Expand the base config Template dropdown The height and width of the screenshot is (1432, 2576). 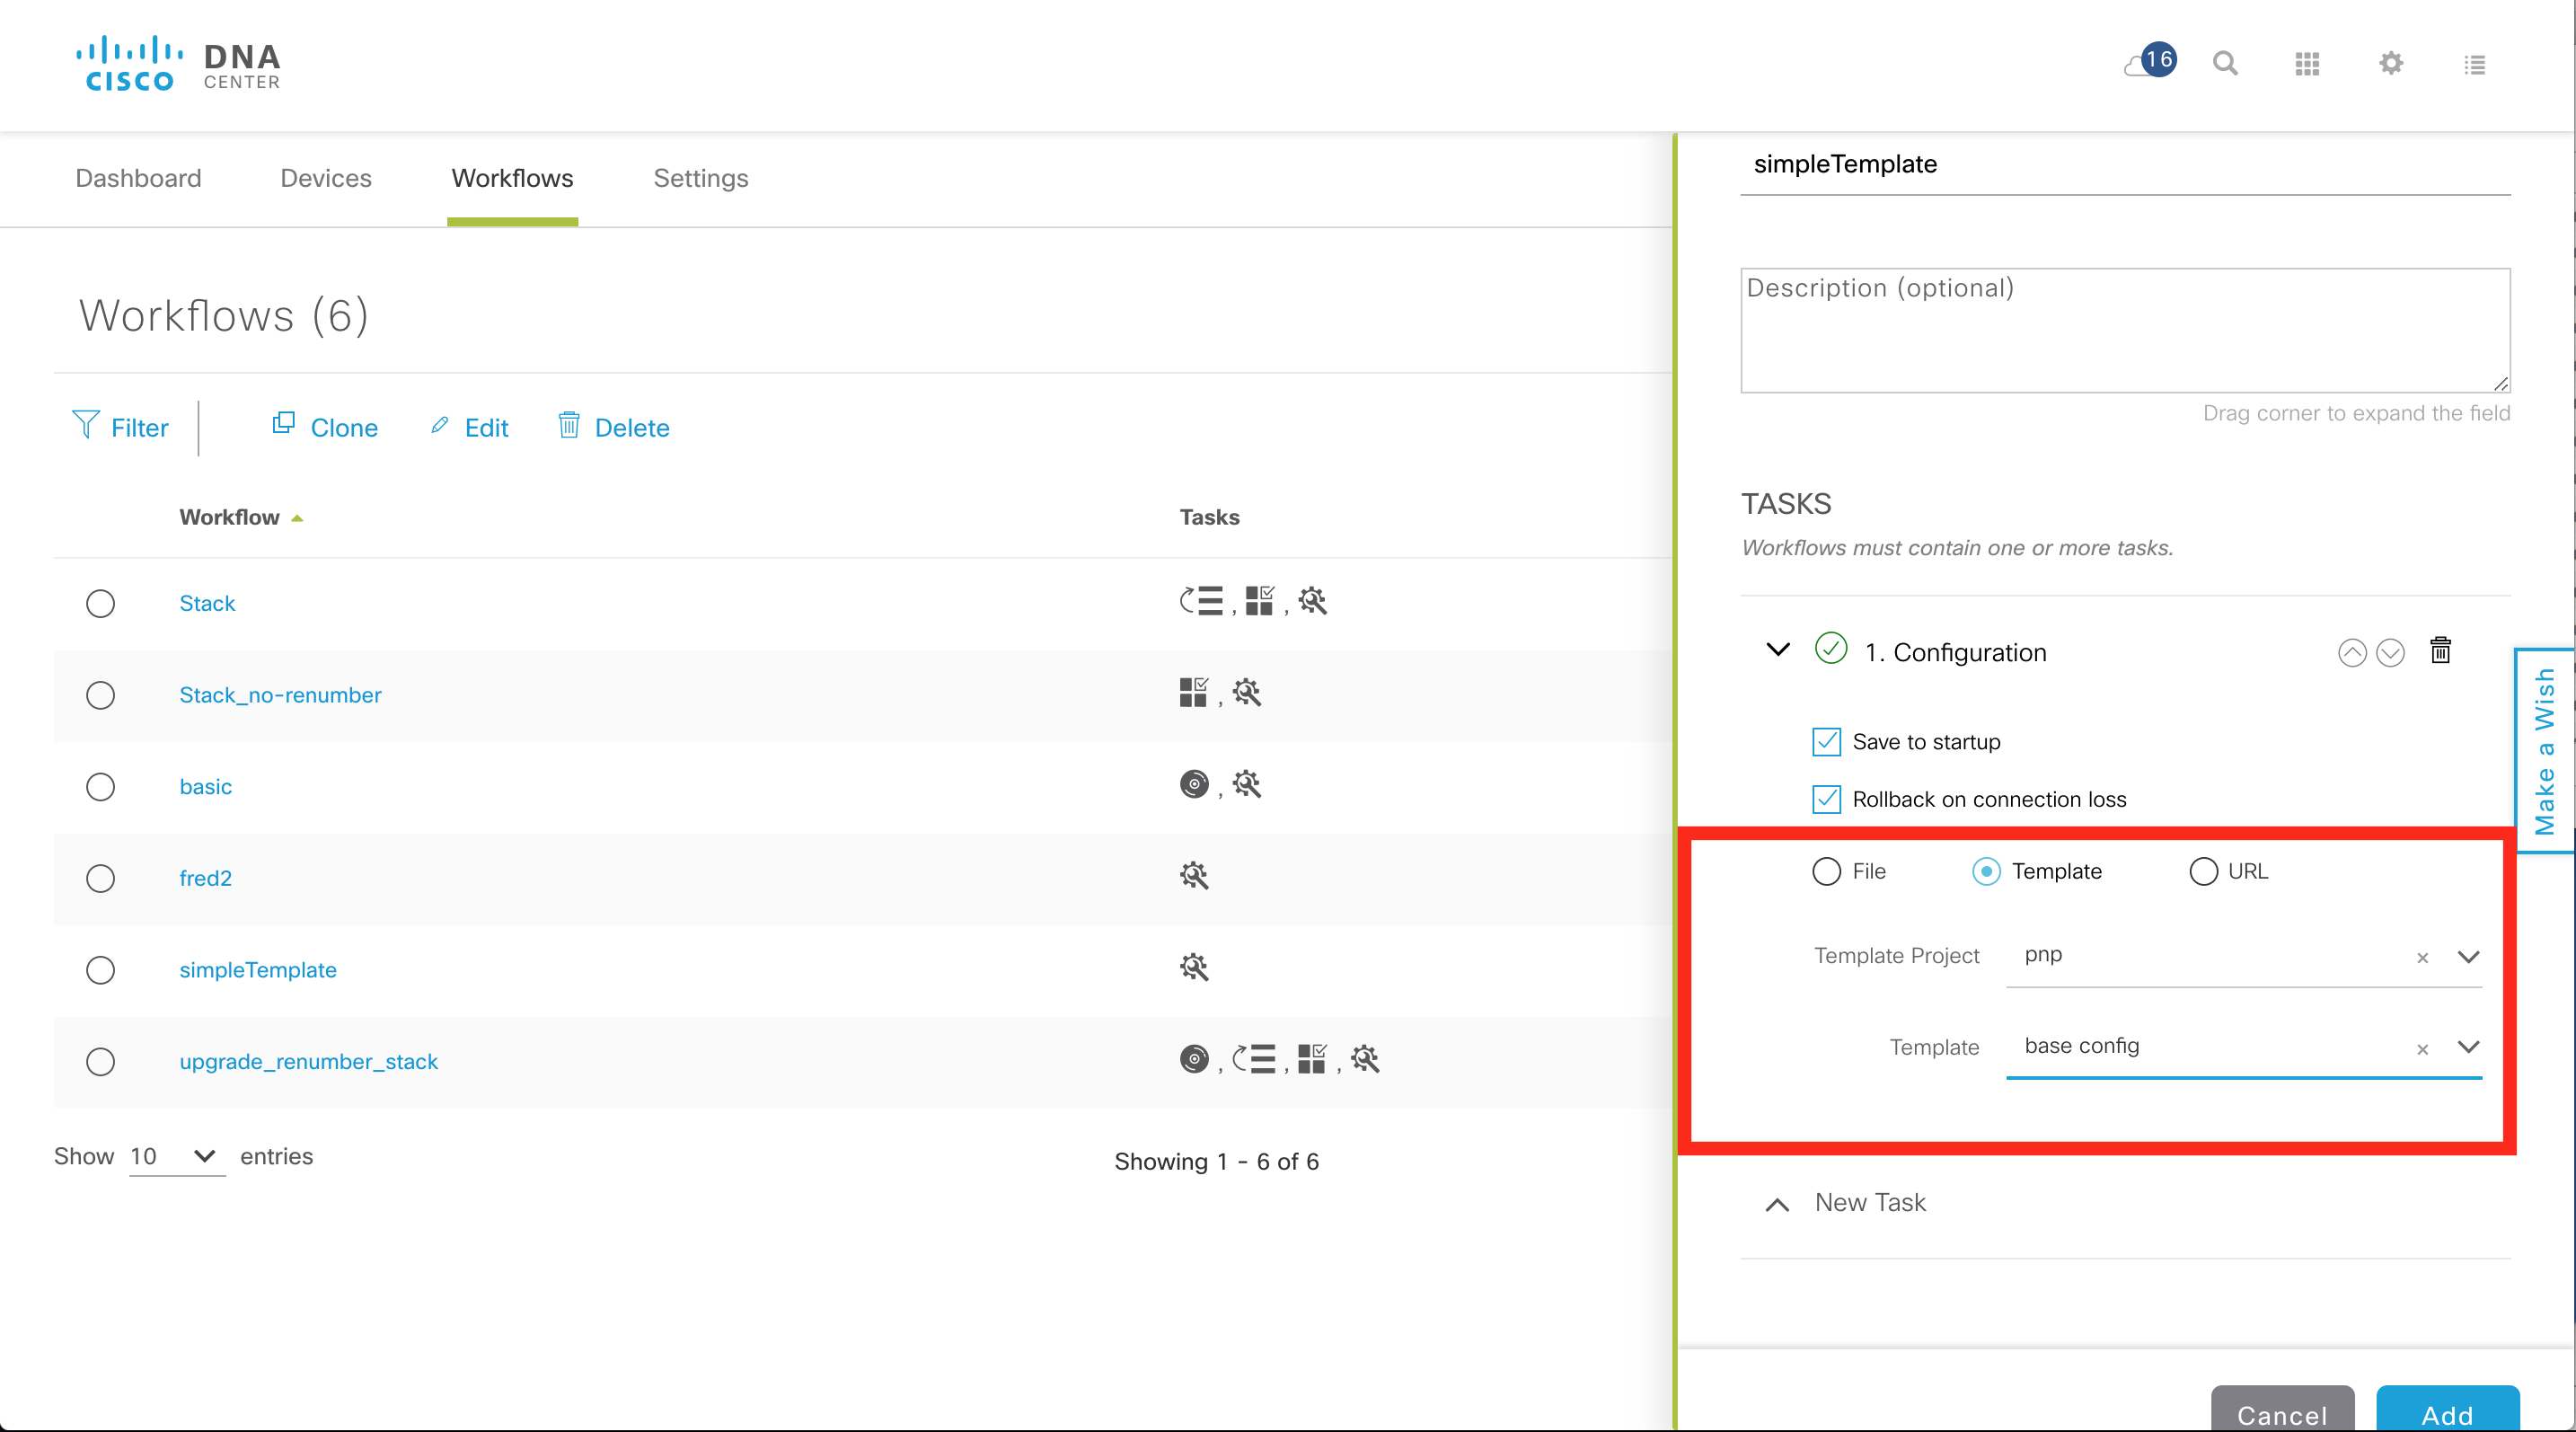[x=2468, y=1047]
